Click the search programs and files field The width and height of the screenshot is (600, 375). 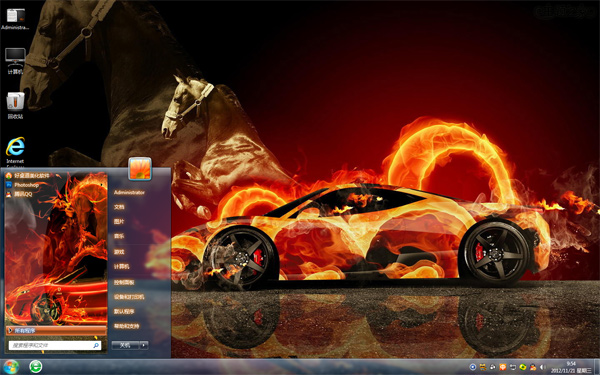(x=55, y=346)
